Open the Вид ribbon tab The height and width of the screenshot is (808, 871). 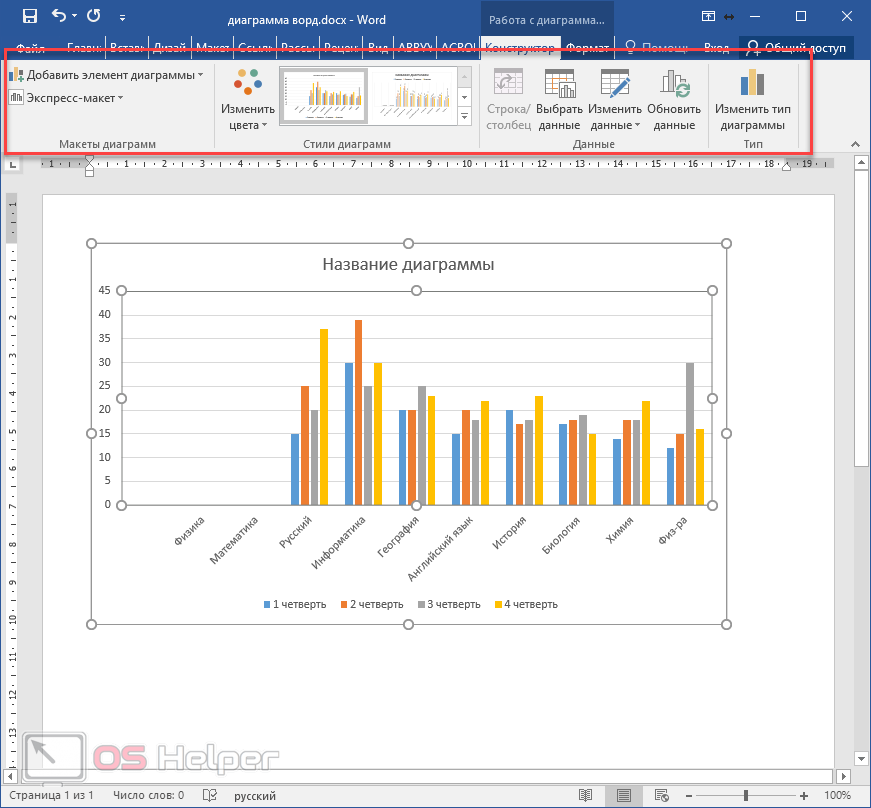pos(379,47)
